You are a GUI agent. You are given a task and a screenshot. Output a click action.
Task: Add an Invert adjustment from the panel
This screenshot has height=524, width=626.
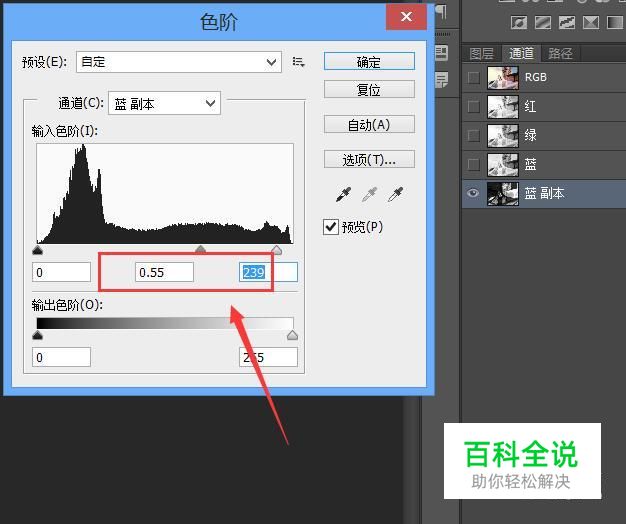(519, 23)
